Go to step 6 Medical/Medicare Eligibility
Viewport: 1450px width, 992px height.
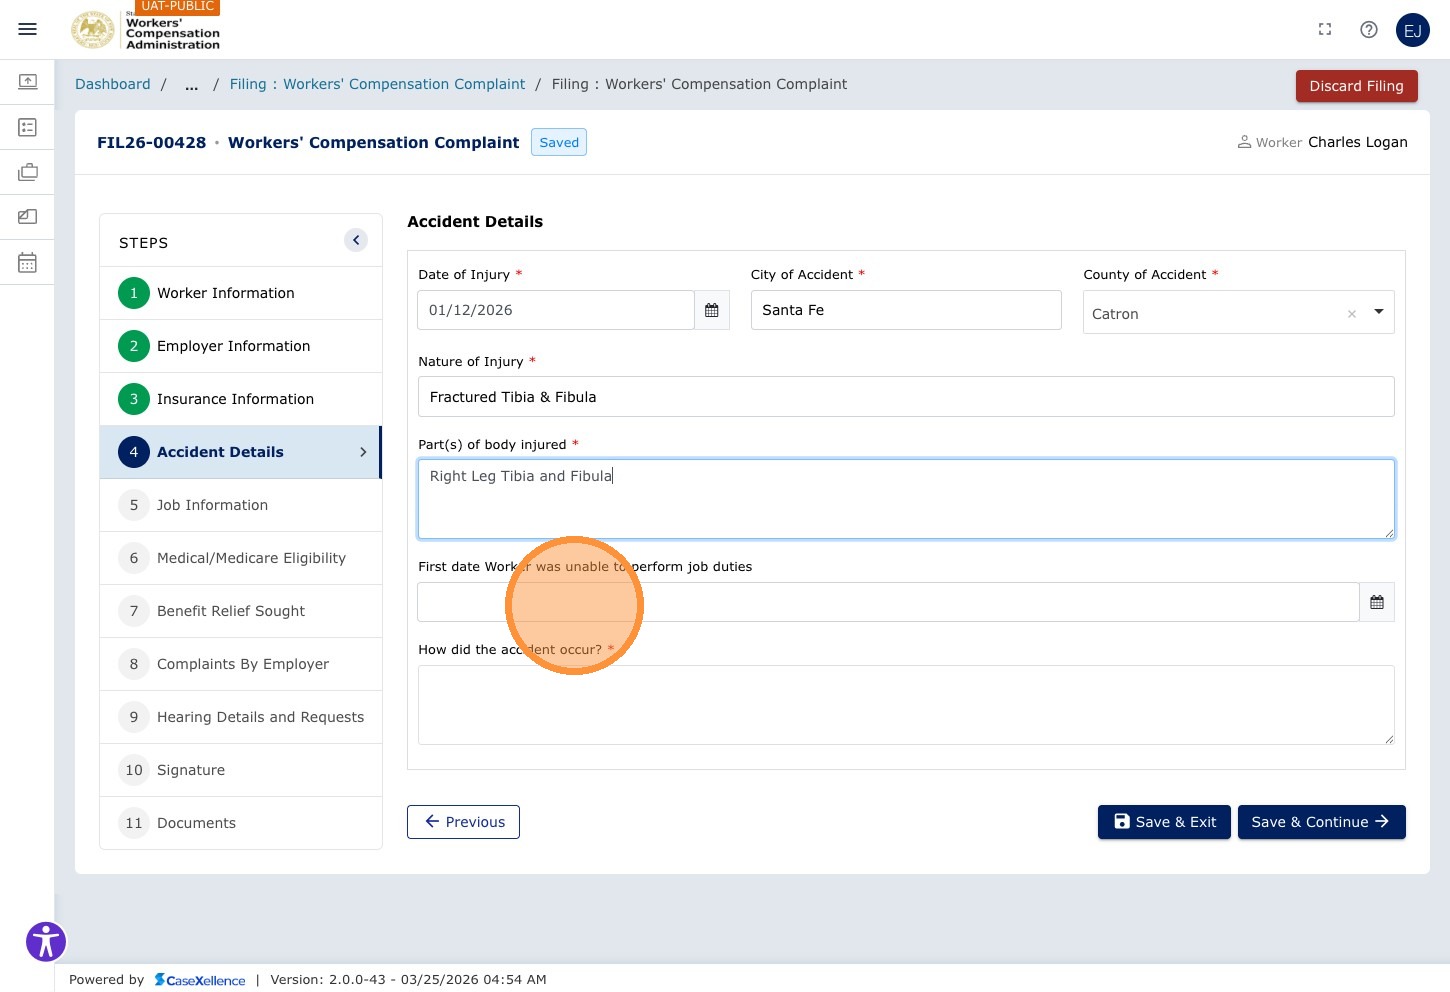[x=241, y=558]
